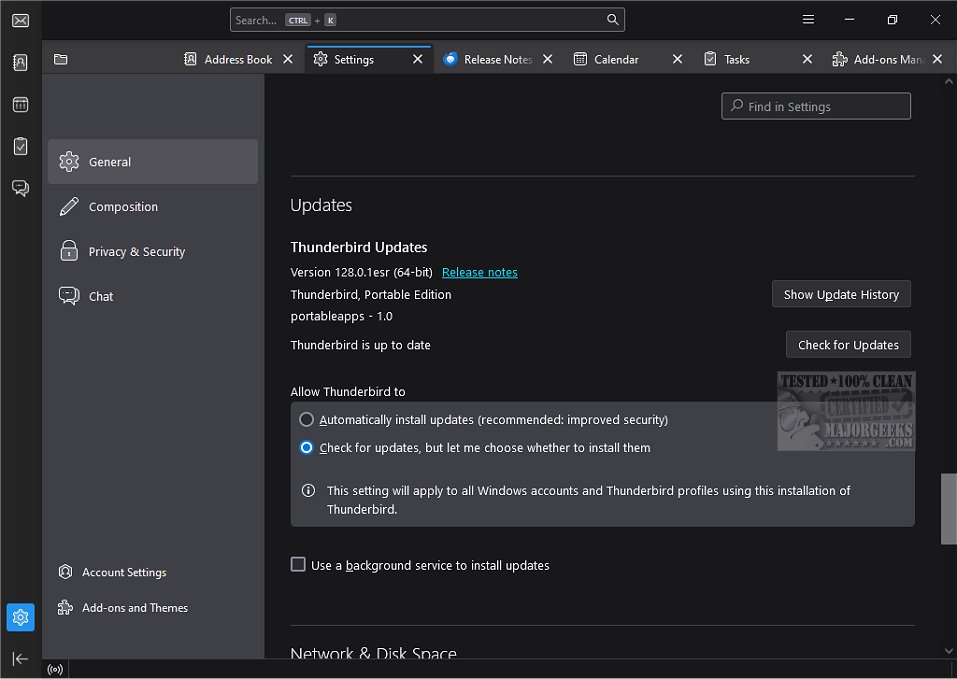
Task: Open Mail from the left spaces toolbar
Action: pos(20,20)
